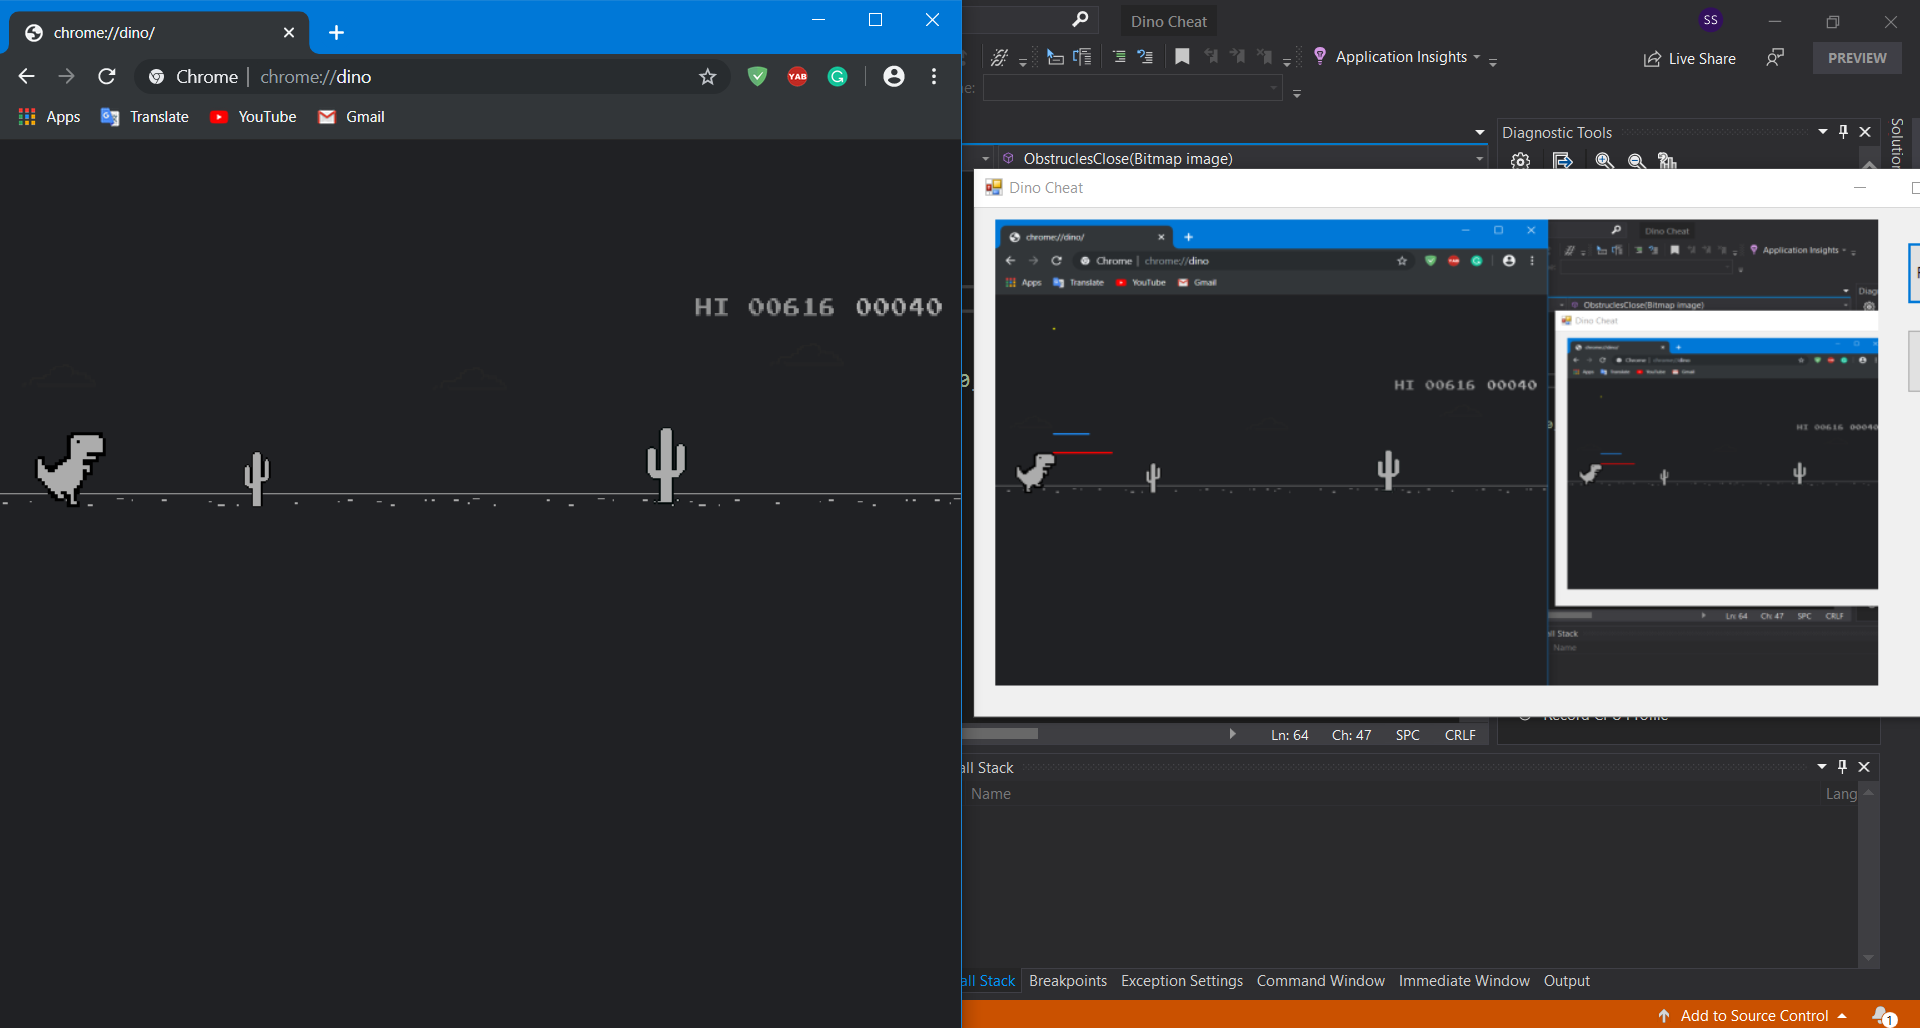The image size is (1920, 1028).
Task: Click the CRLF line ending indicator
Action: pyautogui.click(x=1460, y=735)
